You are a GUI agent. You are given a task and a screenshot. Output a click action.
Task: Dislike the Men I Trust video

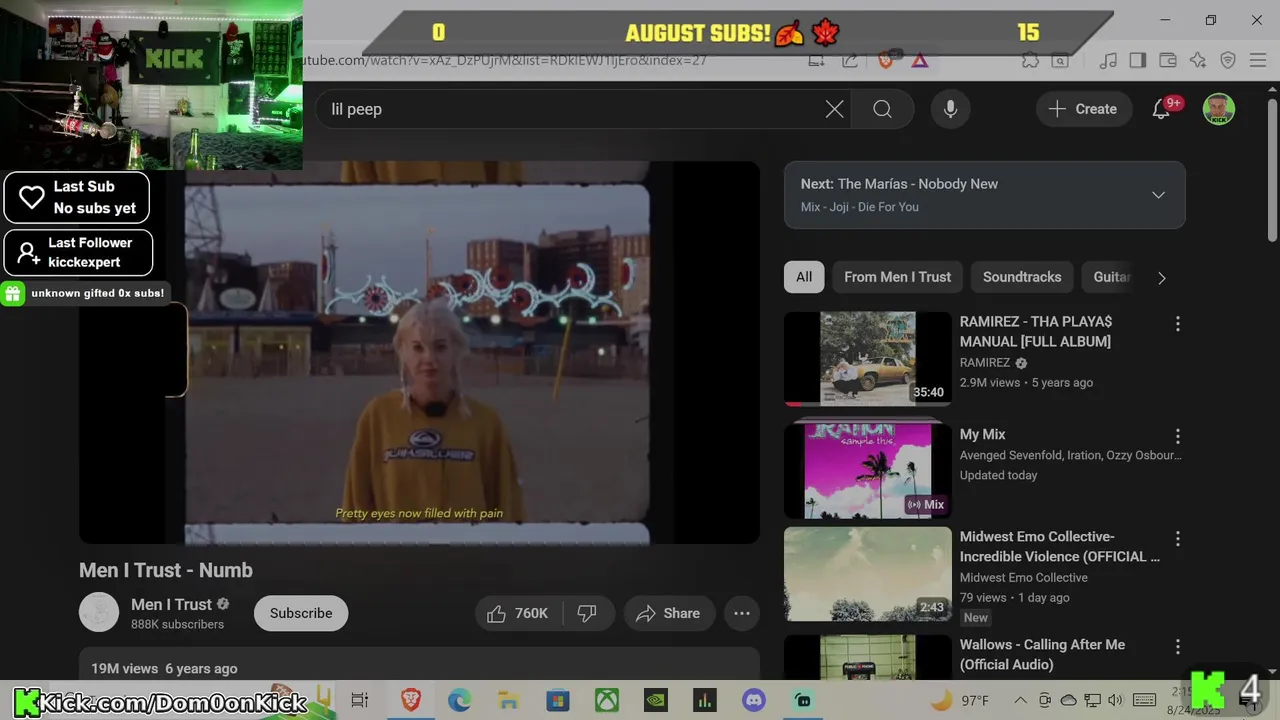point(587,613)
